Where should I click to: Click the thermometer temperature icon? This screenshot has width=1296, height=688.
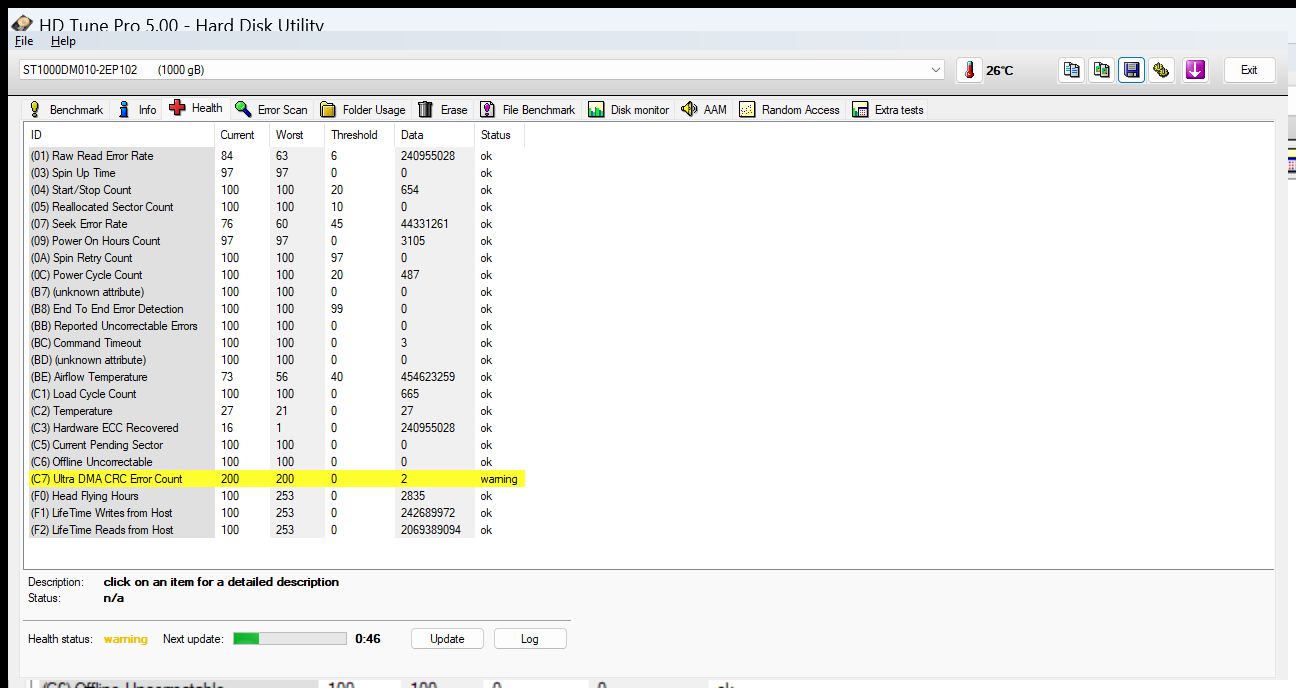[x=969, y=70]
